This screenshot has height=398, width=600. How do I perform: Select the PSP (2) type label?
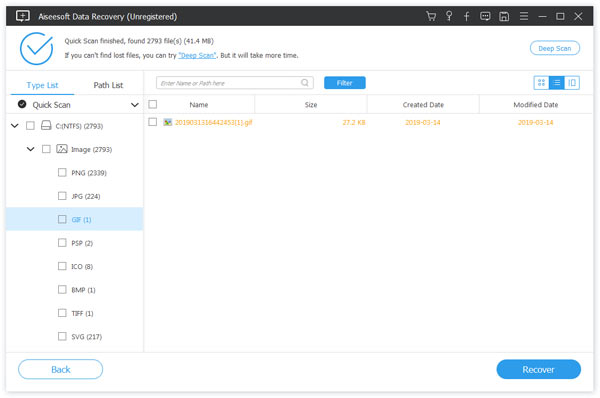[x=82, y=243]
